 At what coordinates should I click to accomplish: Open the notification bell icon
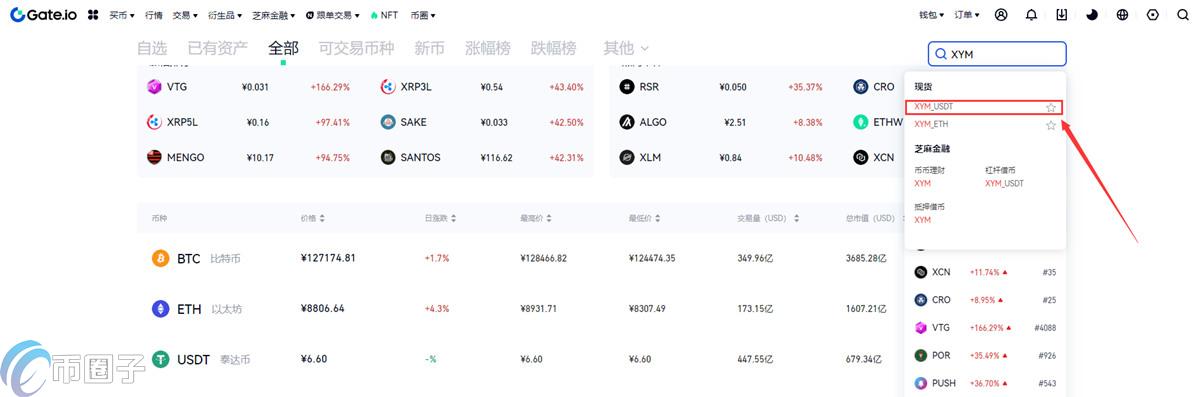point(1032,15)
